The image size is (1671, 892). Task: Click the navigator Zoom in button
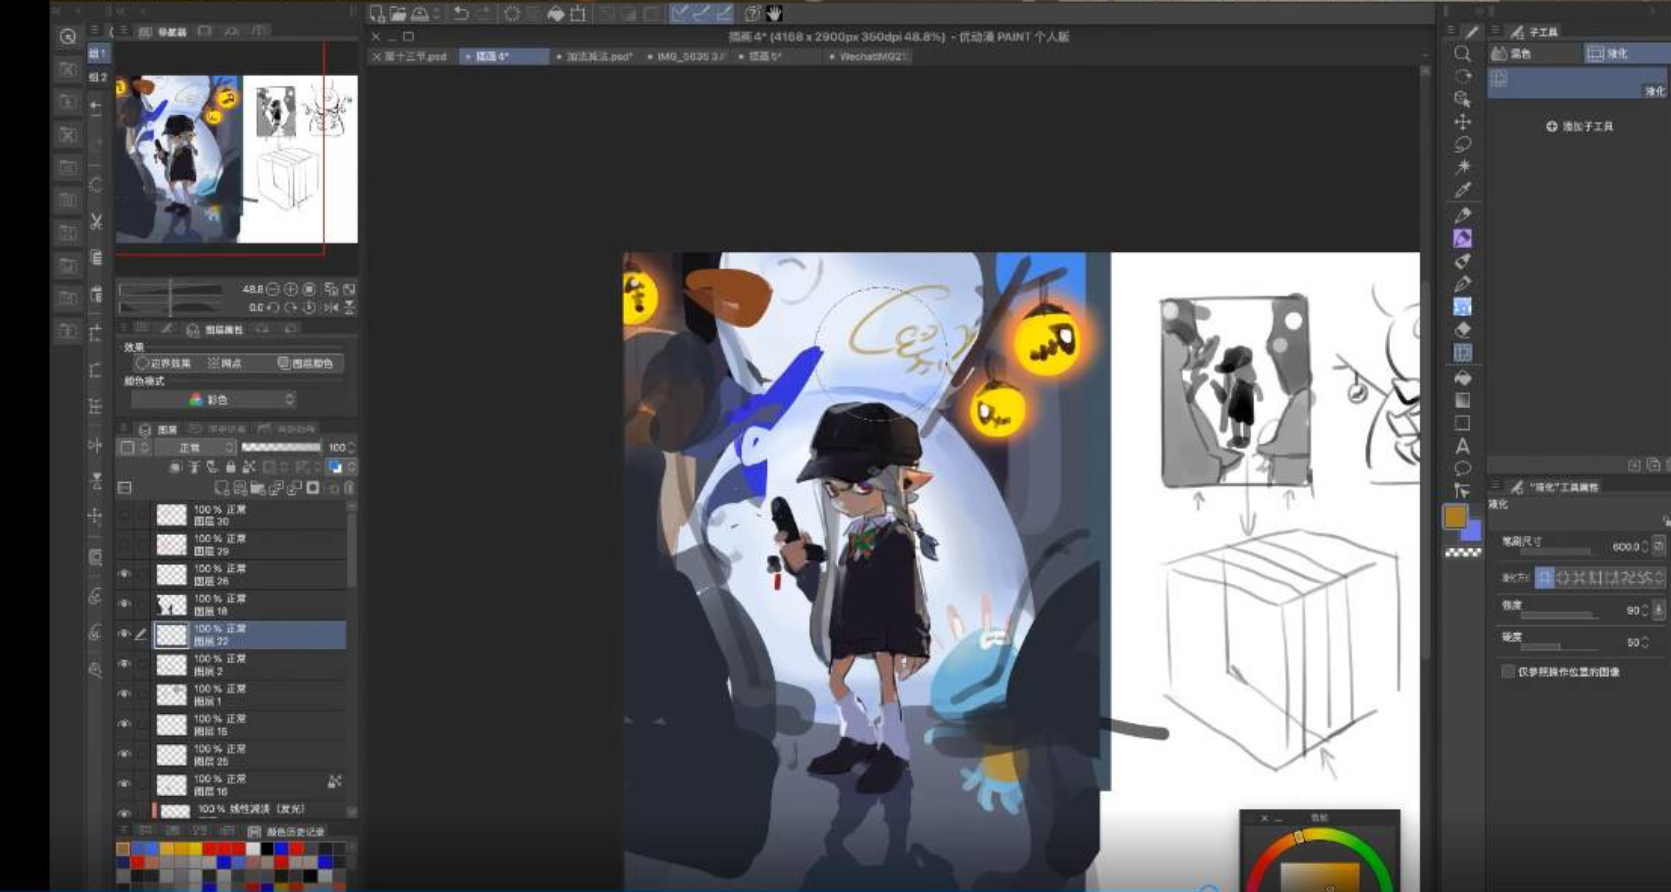(291, 289)
